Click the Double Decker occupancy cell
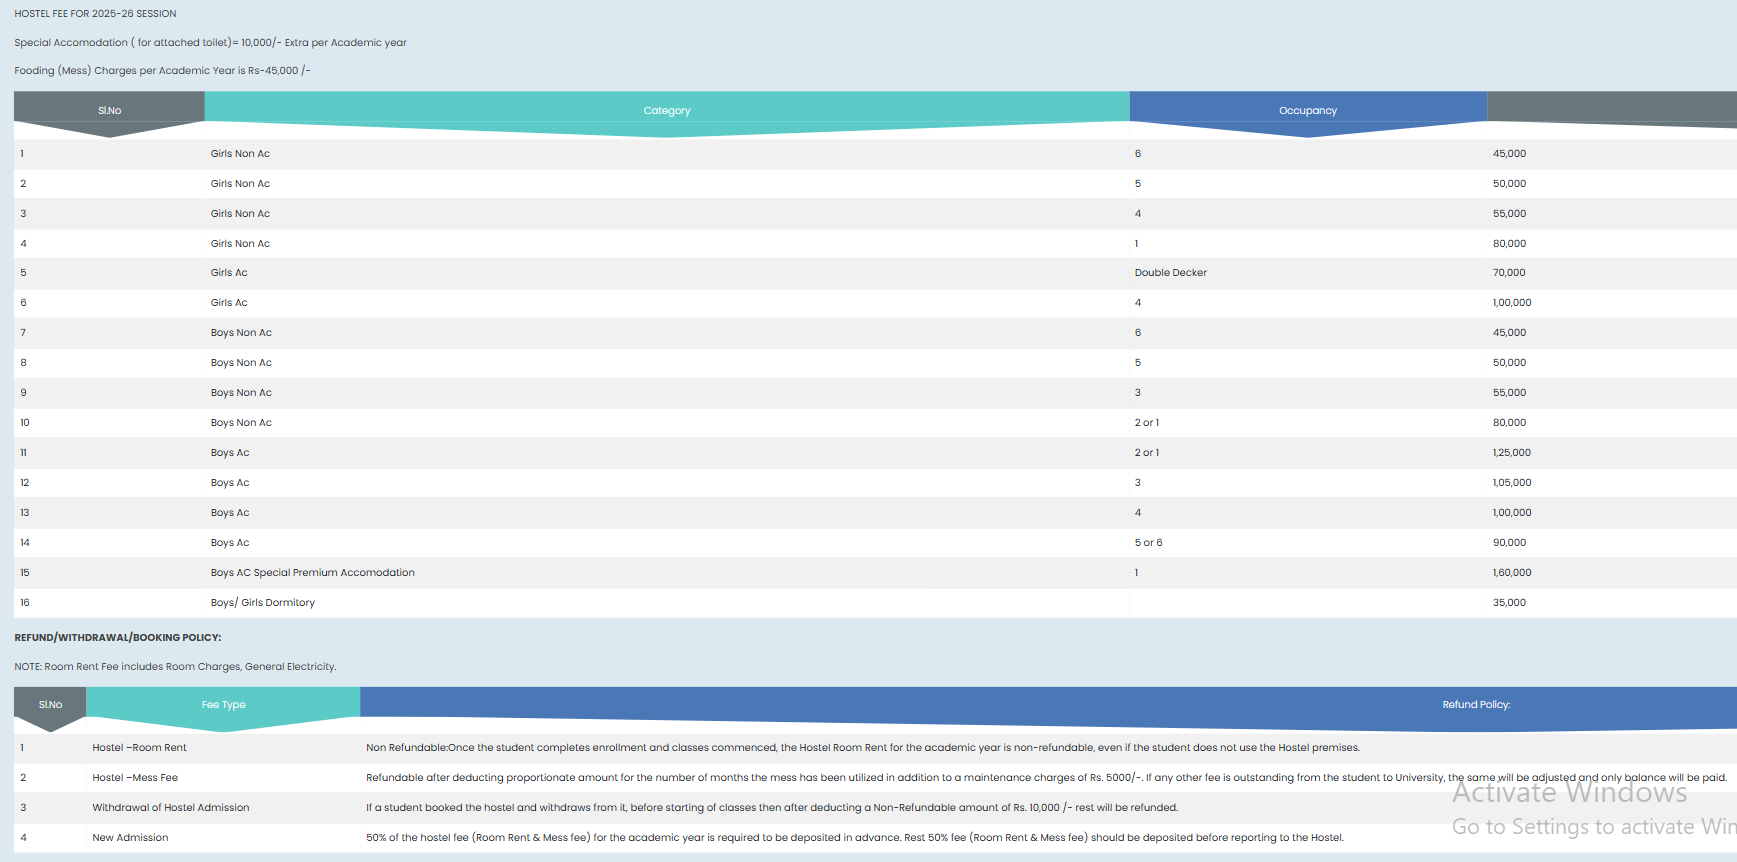The height and width of the screenshot is (862, 1737). pyautogui.click(x=1170, y=273)
